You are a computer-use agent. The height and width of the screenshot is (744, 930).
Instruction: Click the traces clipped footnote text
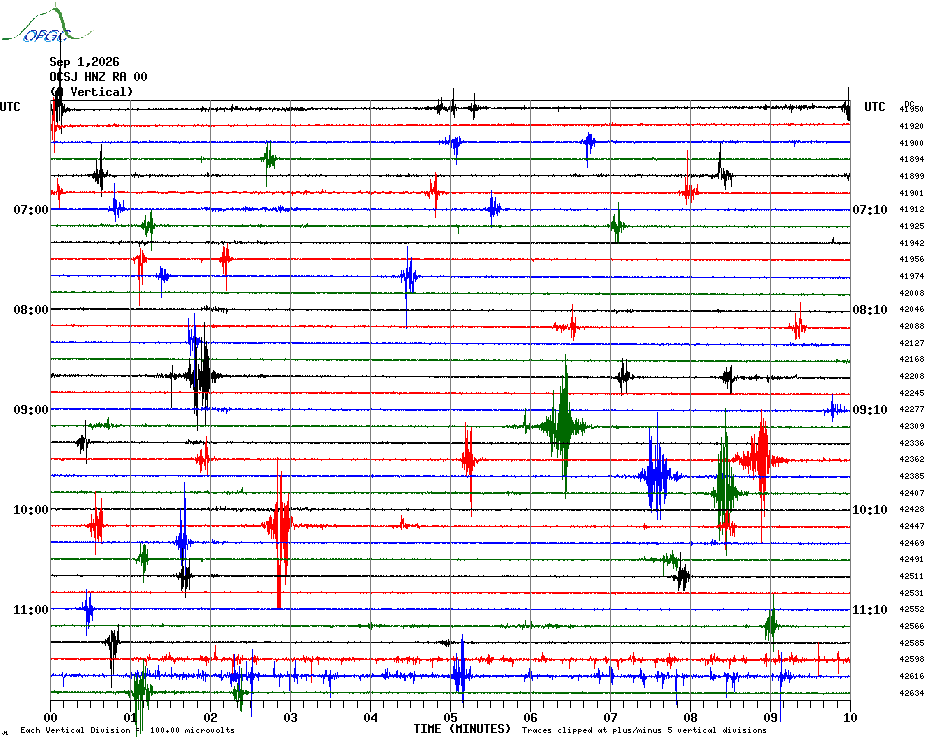(644, 730)
